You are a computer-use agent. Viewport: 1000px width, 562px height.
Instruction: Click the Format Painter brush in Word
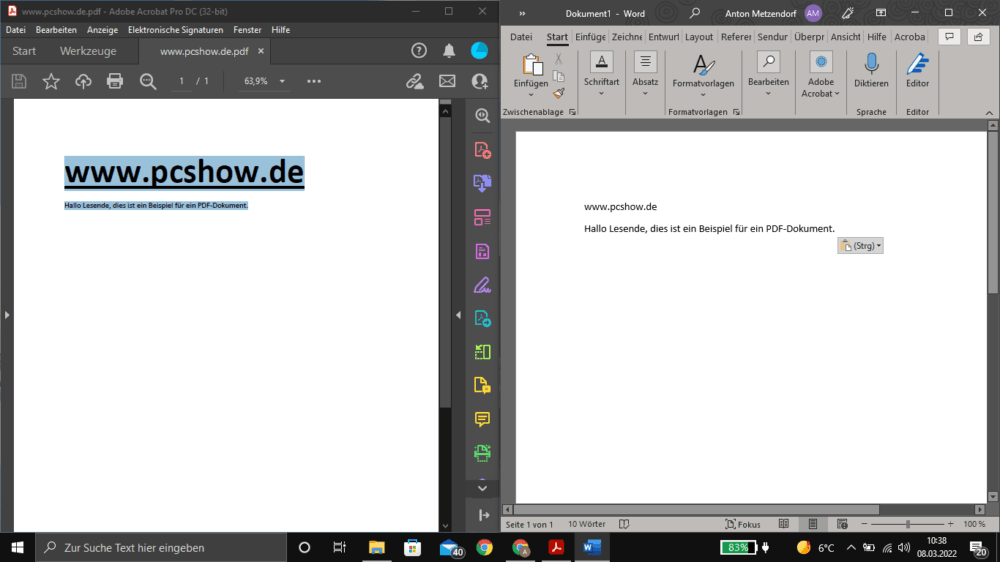click(559, 93)
